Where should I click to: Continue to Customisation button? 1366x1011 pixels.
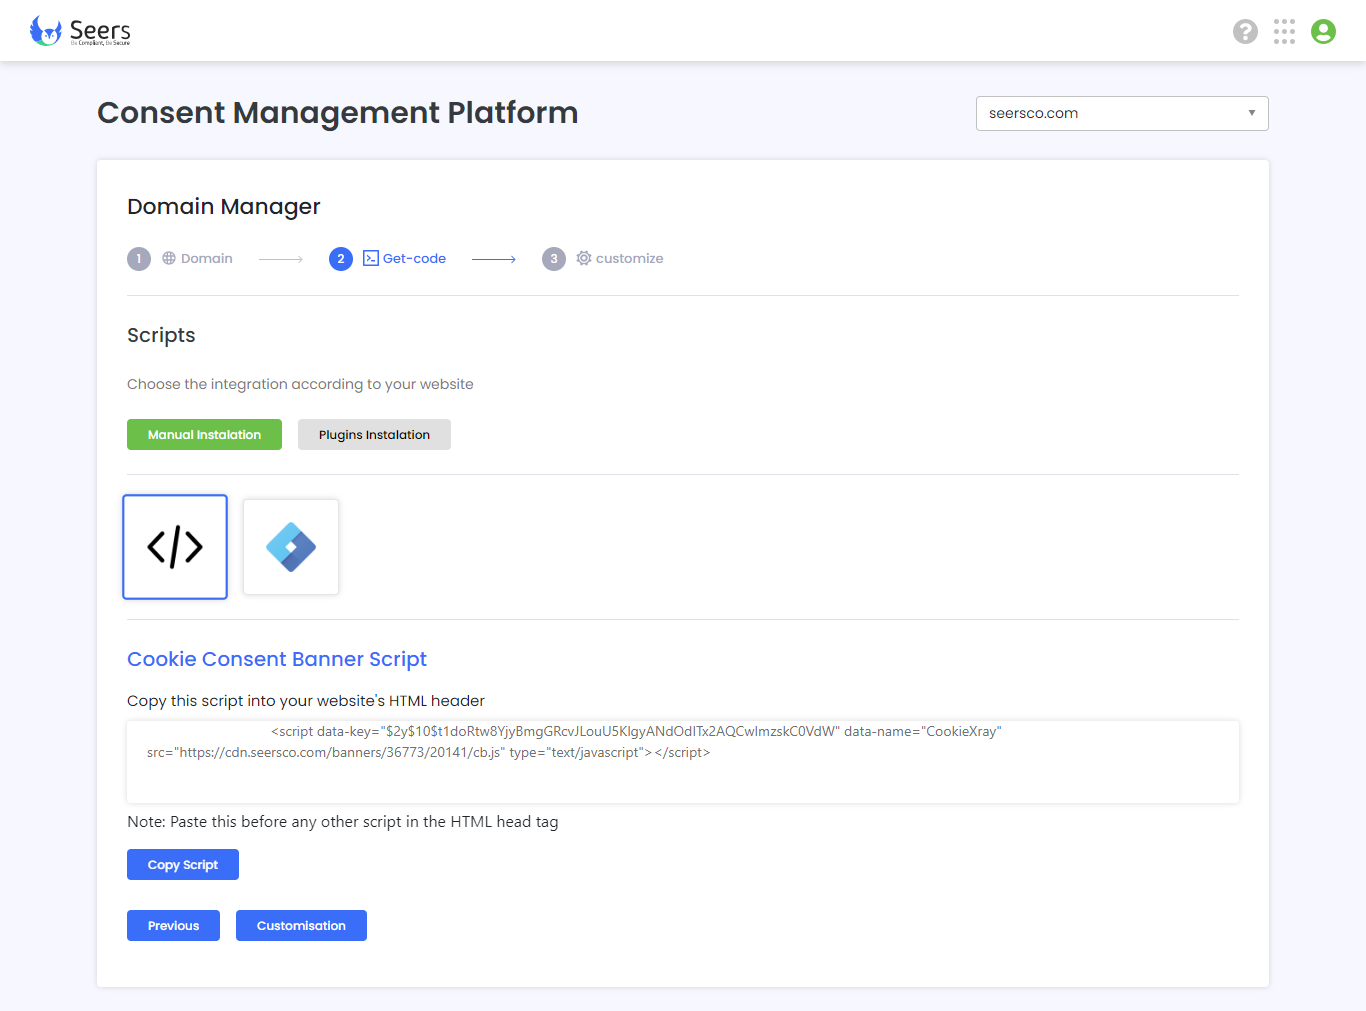301,926
